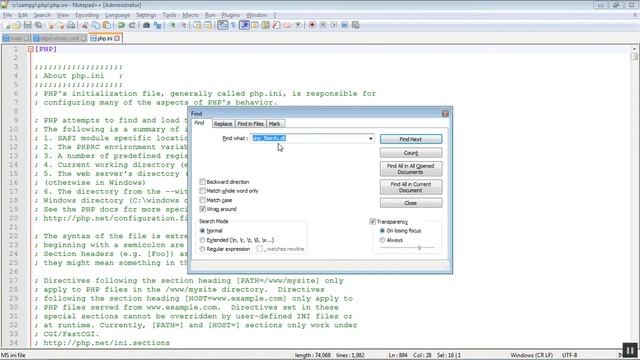The image size is (640, 360).
Task: Open the Encoding menu
Action: (87, 15)
